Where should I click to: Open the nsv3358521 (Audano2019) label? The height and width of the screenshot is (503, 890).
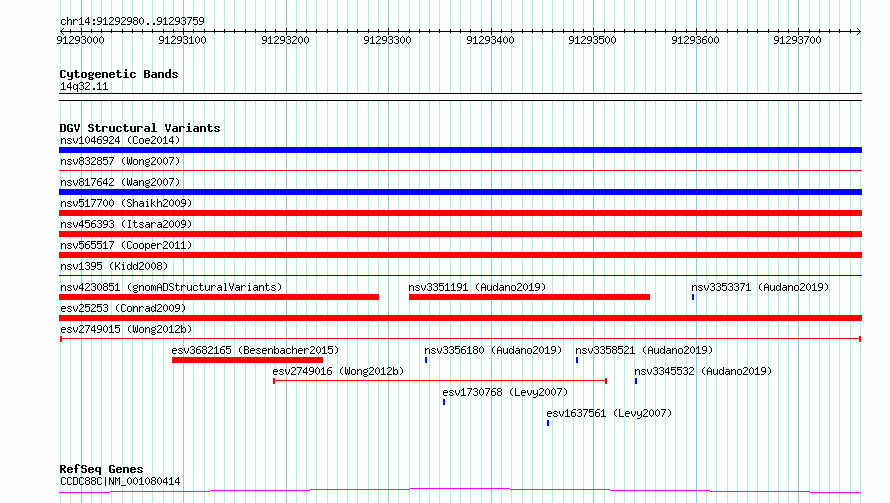coord(644,350)
